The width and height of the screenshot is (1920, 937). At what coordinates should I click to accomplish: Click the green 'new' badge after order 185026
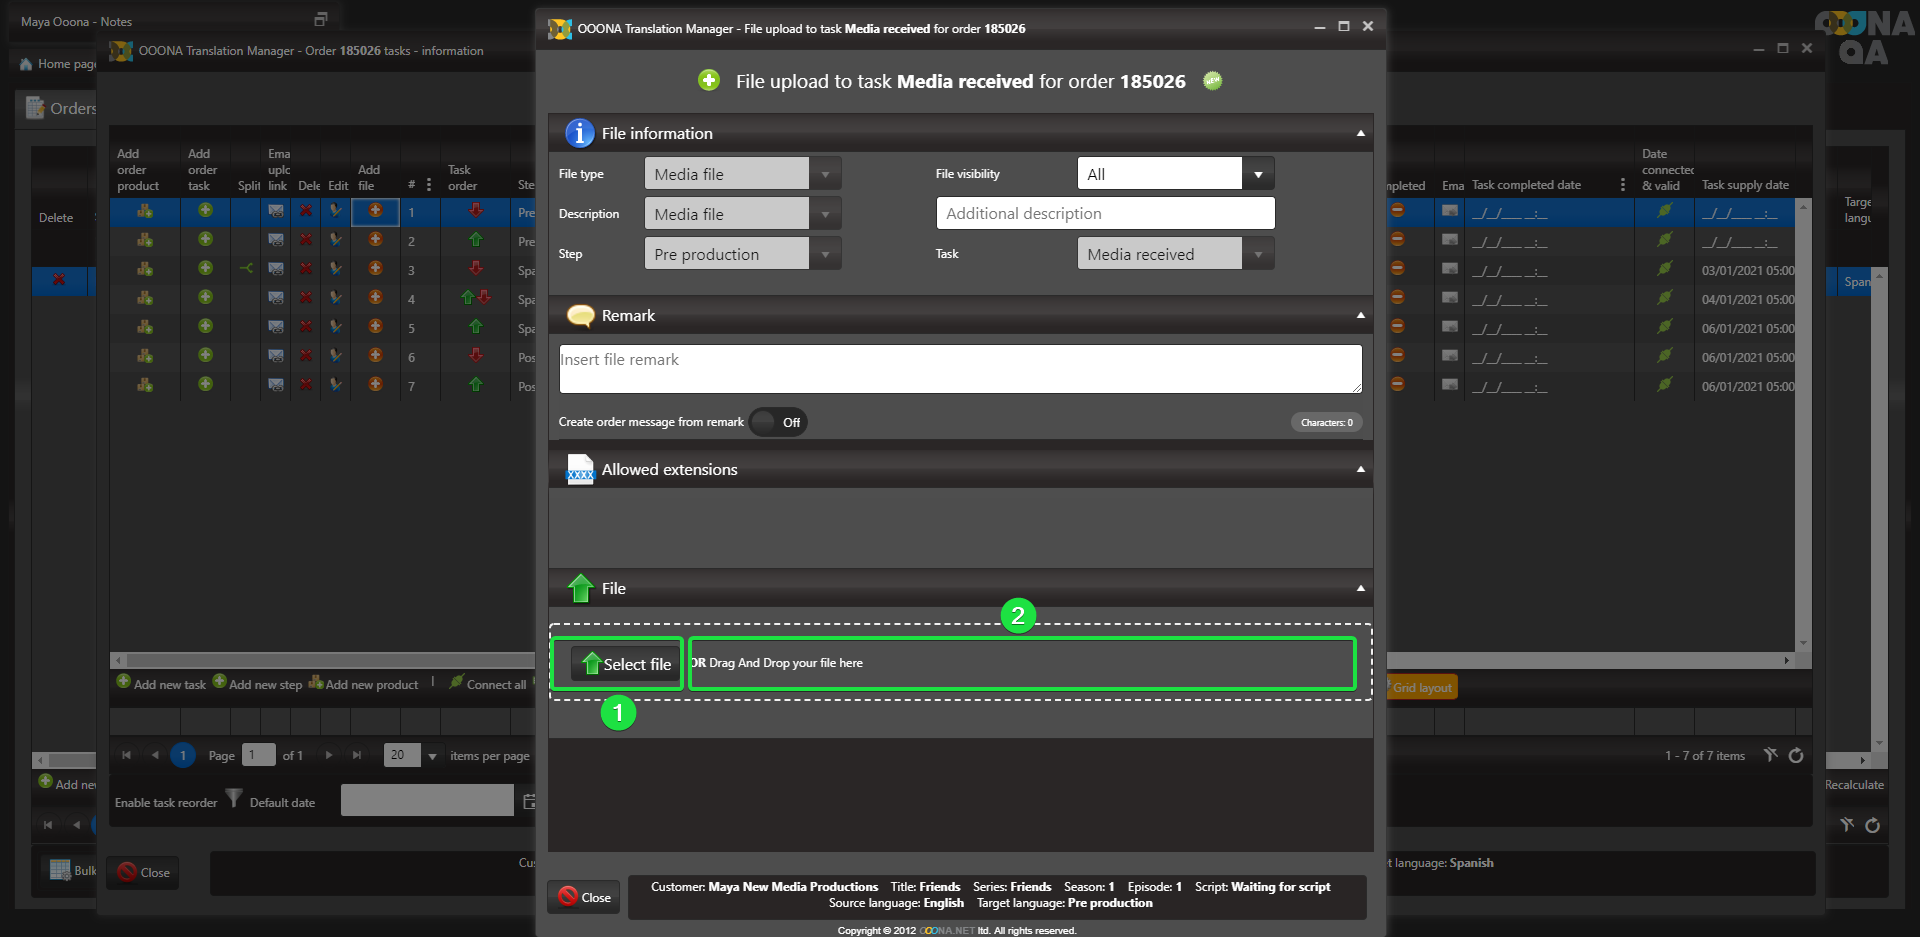tap(1212, 81)
